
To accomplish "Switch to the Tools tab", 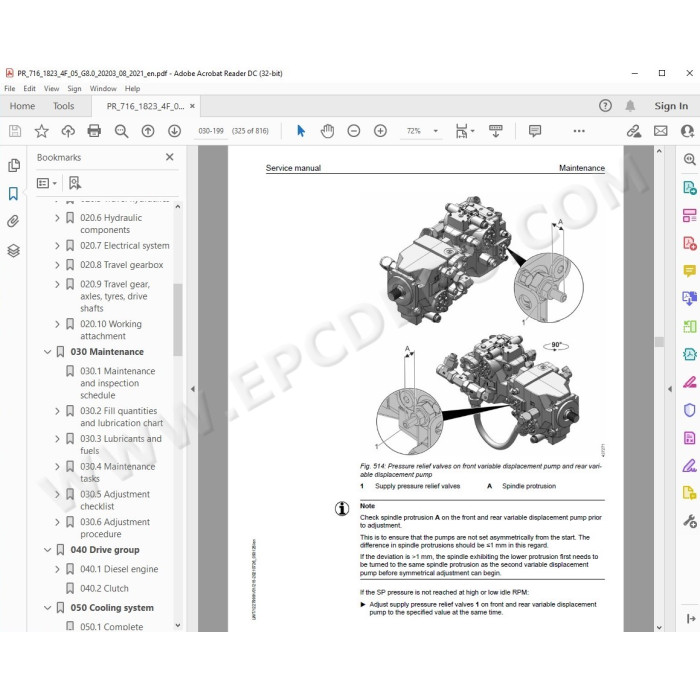I will pos(63,106).
